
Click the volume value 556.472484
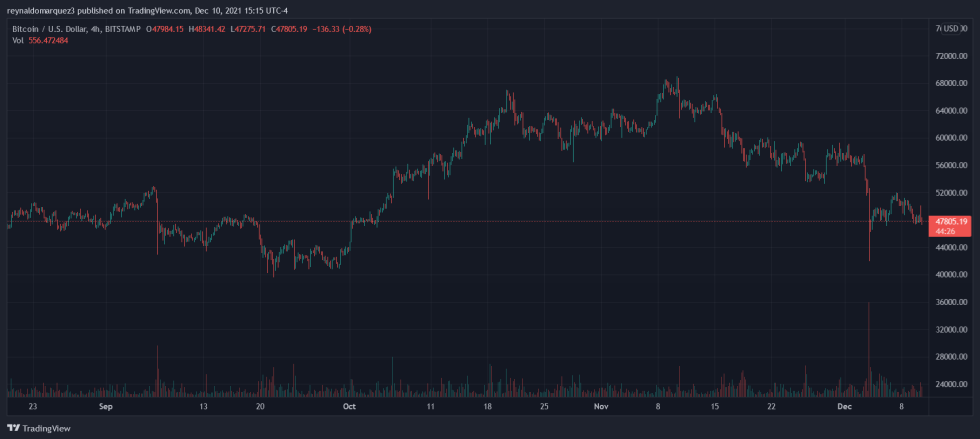tap(48, 40)
